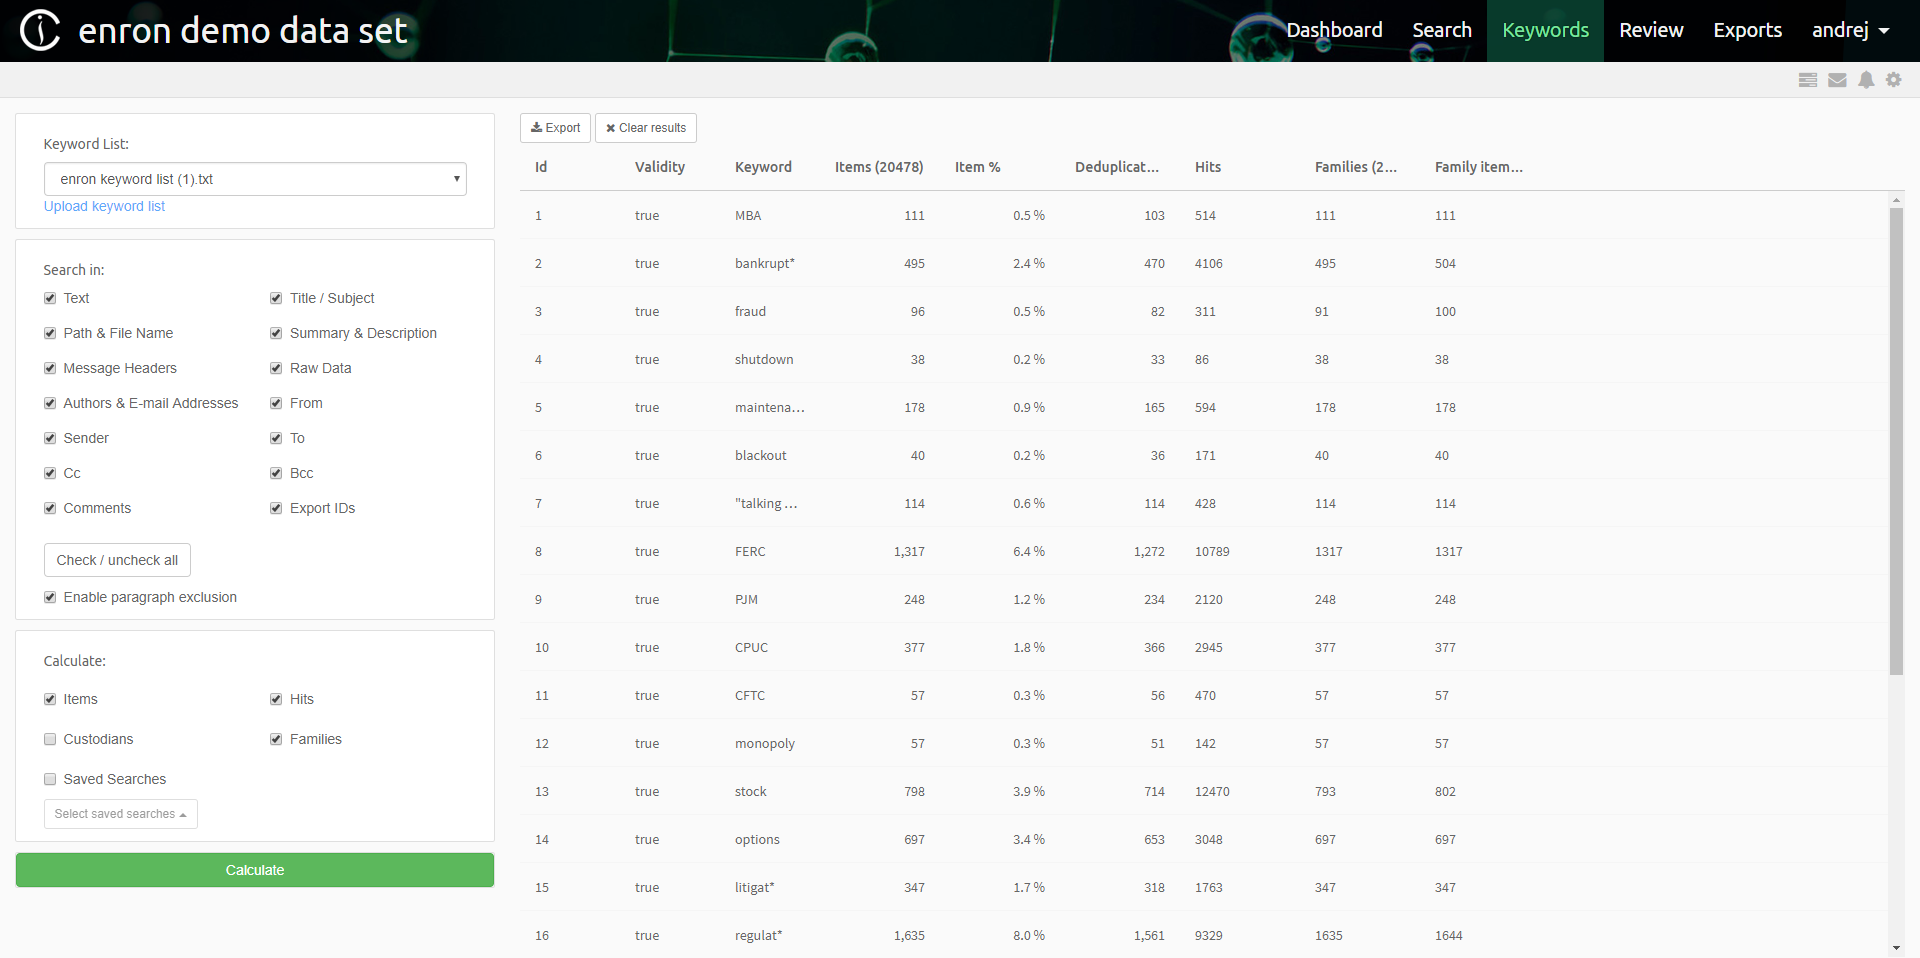Click the circular app logo icon

(40, 30)
